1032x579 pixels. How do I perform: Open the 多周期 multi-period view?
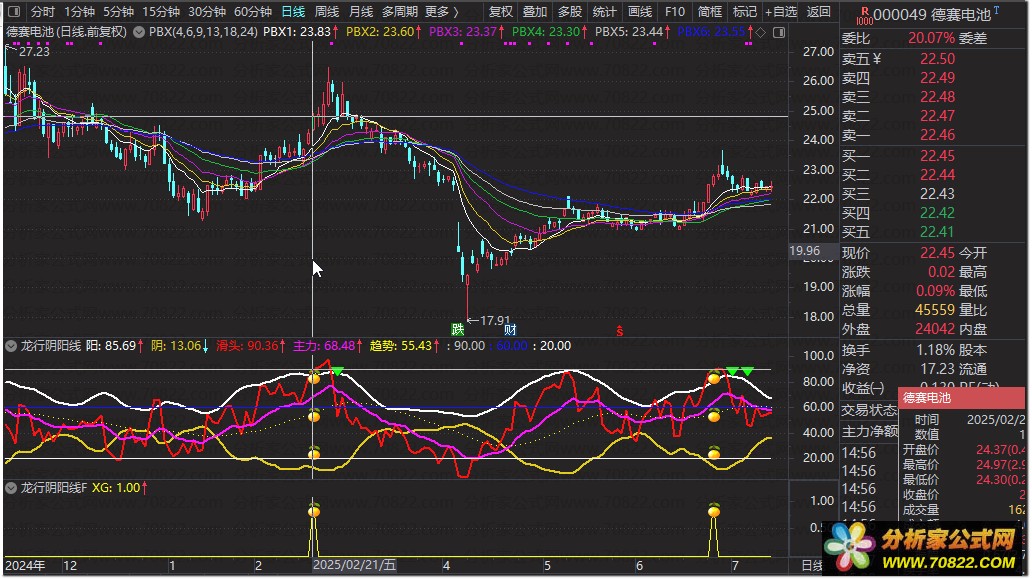[x=400, y=12]
